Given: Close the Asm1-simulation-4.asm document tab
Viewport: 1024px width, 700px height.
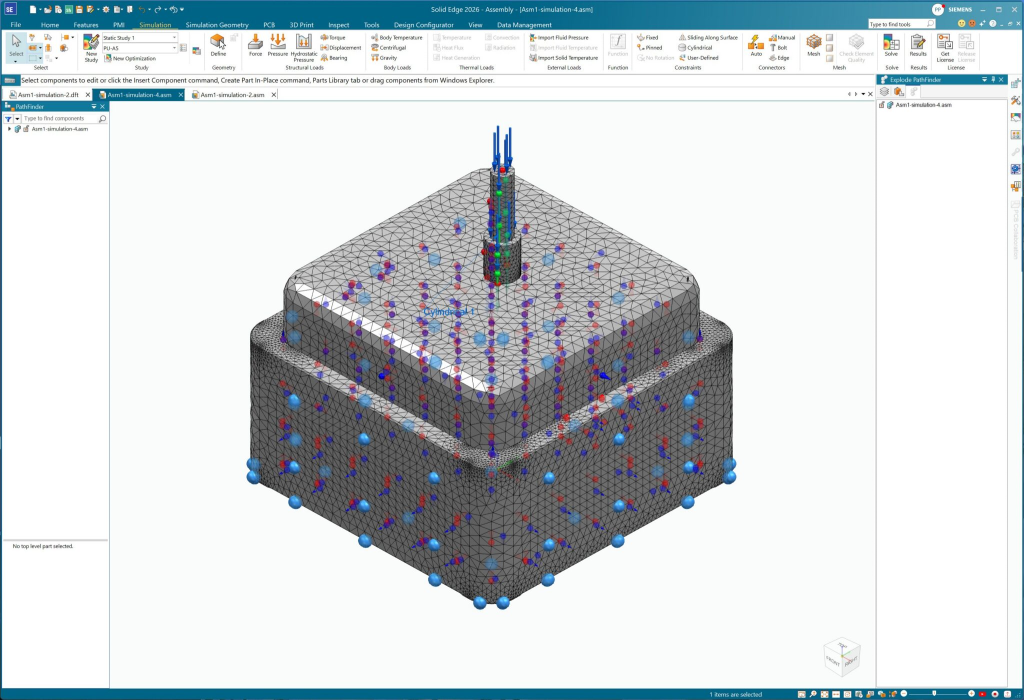Looking at the screenshot, I should 181,95.
